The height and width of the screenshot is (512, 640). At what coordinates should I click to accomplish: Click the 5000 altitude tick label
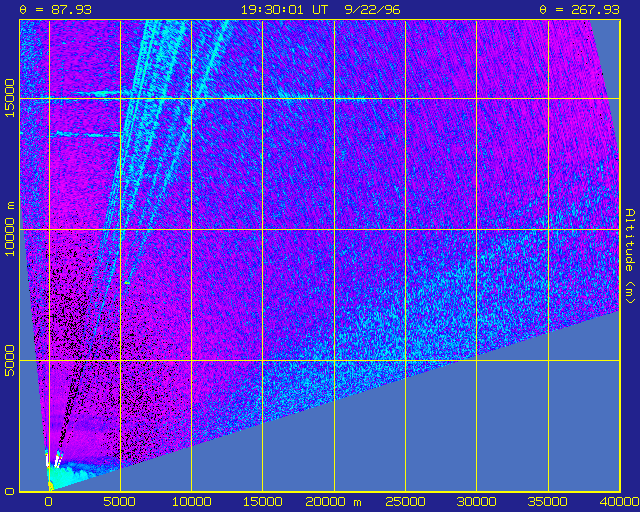click(9, 361)
